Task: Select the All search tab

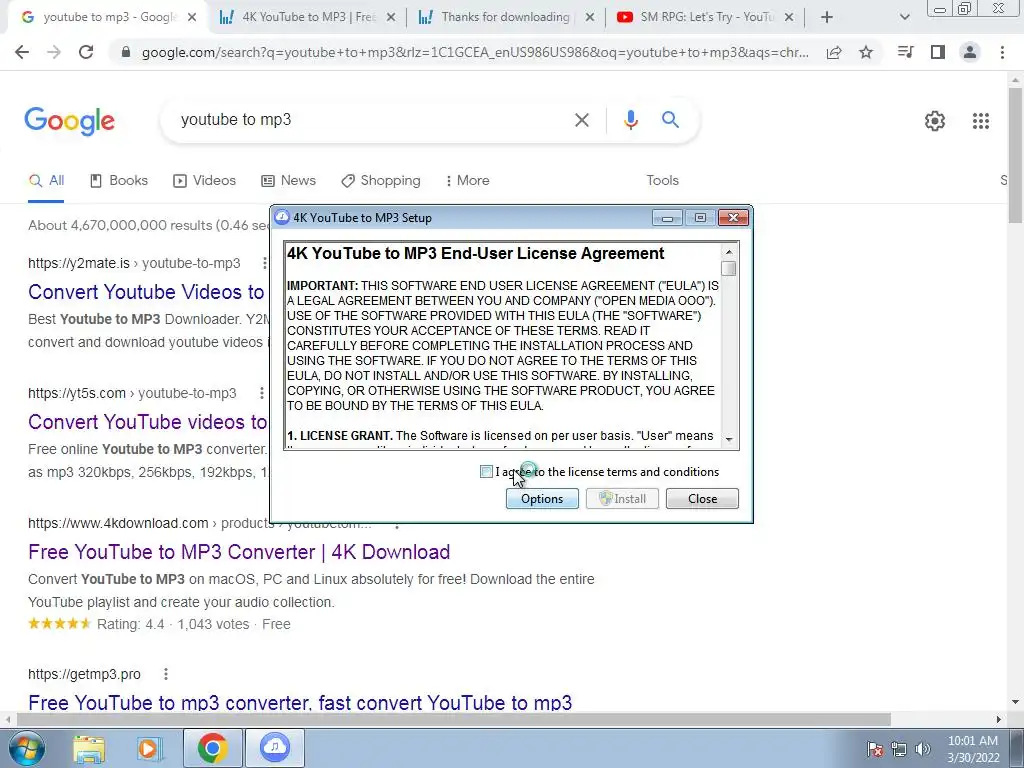Action: point(46,181)
